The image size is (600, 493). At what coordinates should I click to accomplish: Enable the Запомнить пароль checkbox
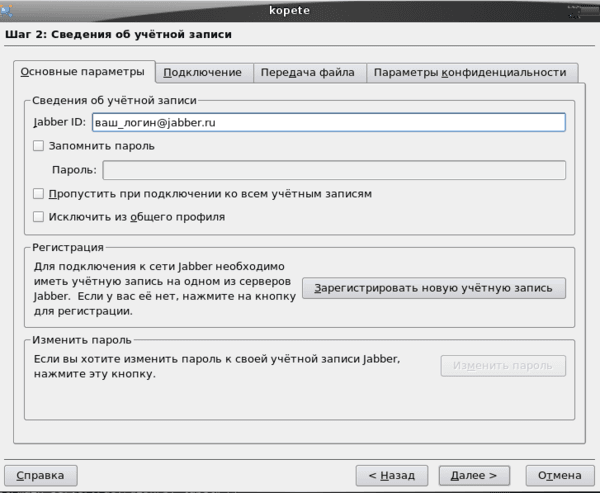(x=38, y=146)
